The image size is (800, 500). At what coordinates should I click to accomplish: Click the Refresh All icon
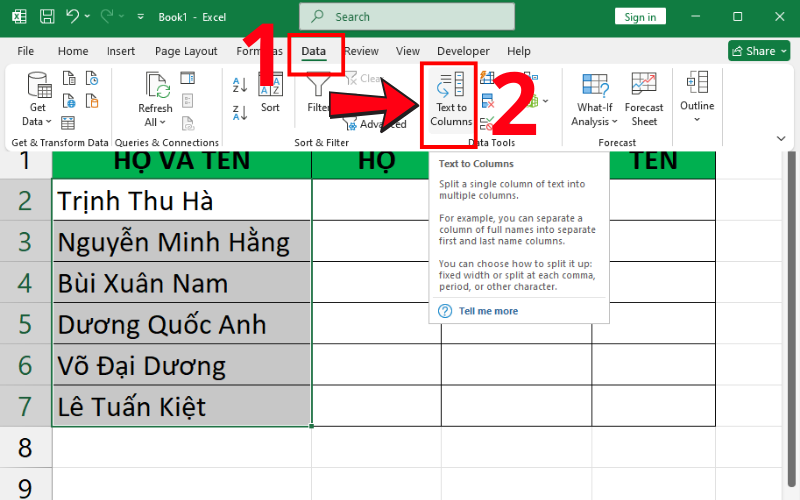point(158,85)
